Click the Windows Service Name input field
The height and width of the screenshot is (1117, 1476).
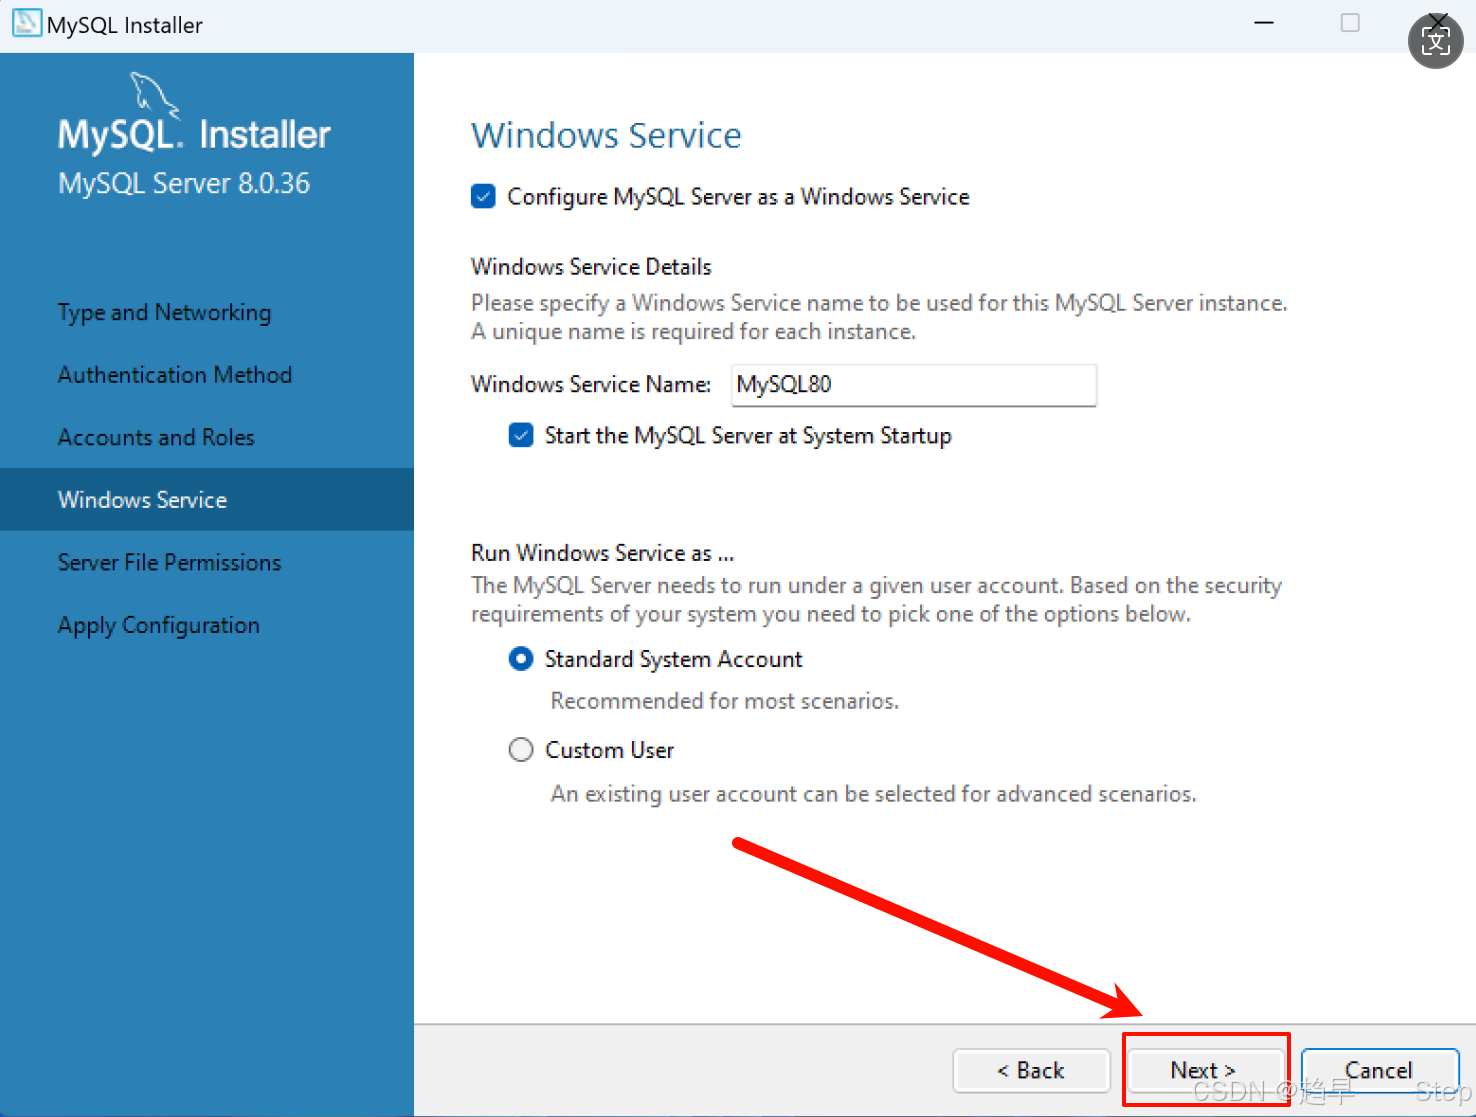(x=914, y=385)
